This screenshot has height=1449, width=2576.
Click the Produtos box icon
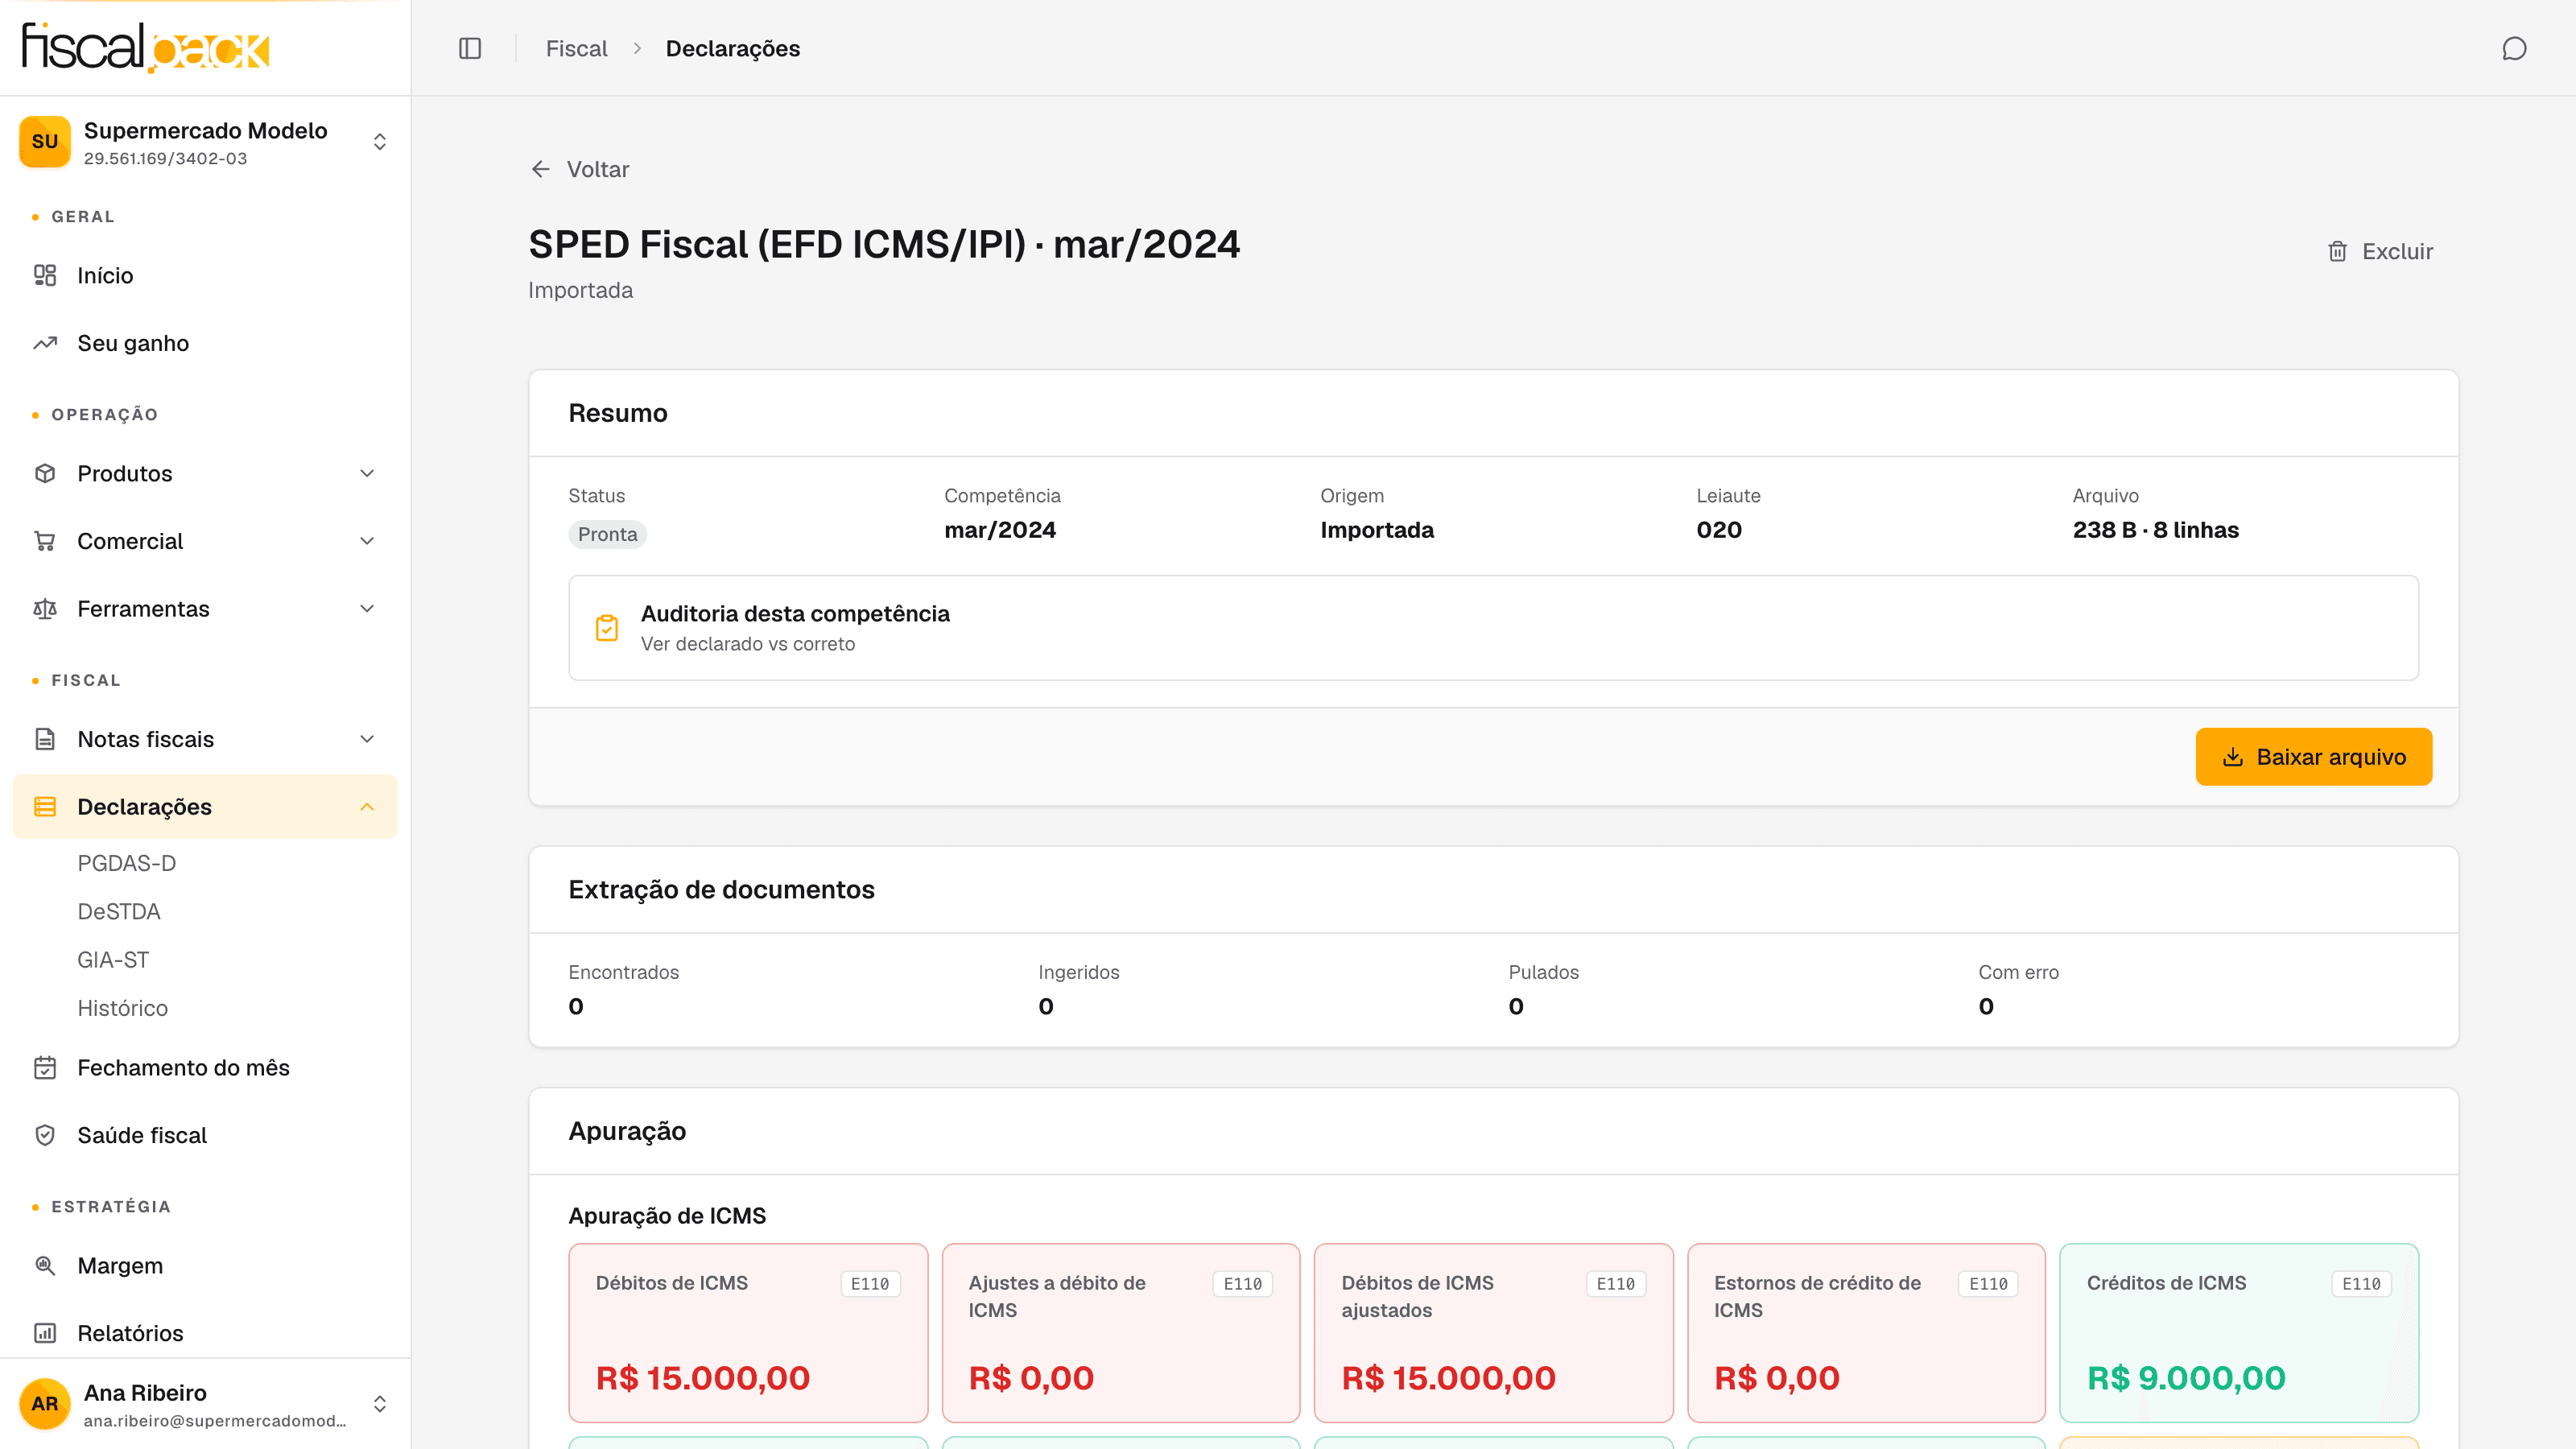coord(45,473)
